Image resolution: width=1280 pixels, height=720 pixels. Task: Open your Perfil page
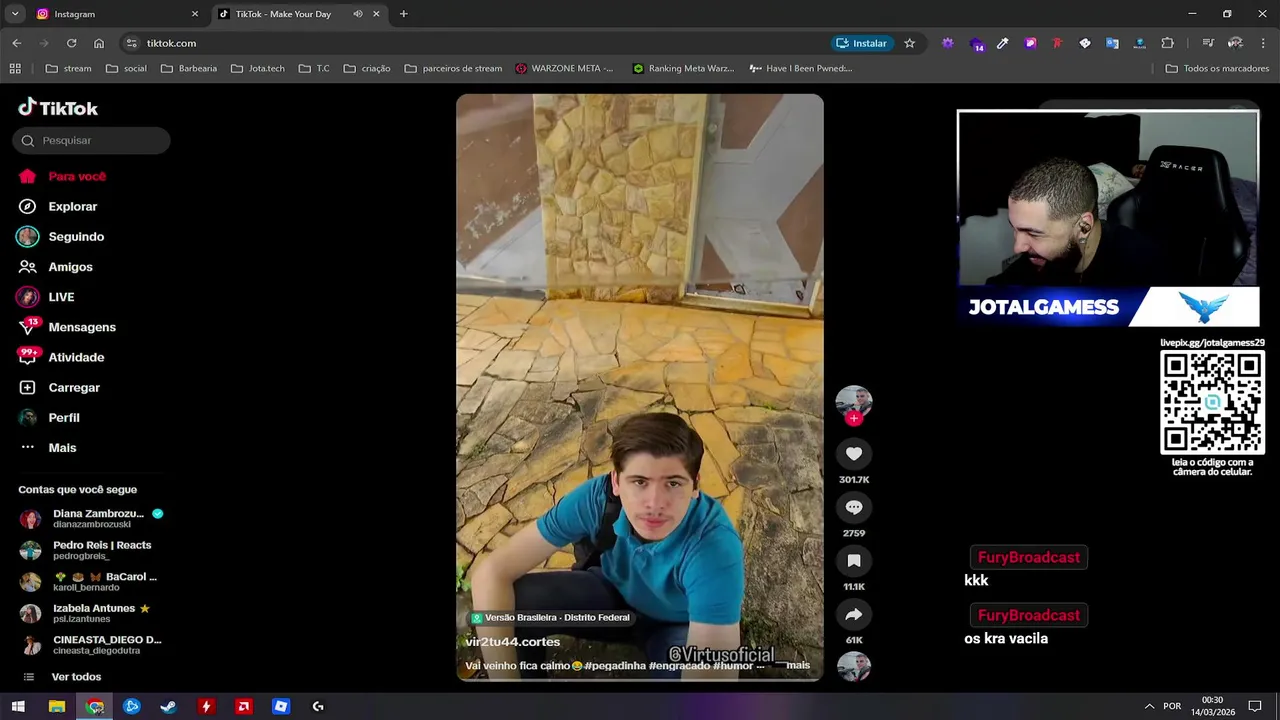pyautogui.click(x=50, y=417)
